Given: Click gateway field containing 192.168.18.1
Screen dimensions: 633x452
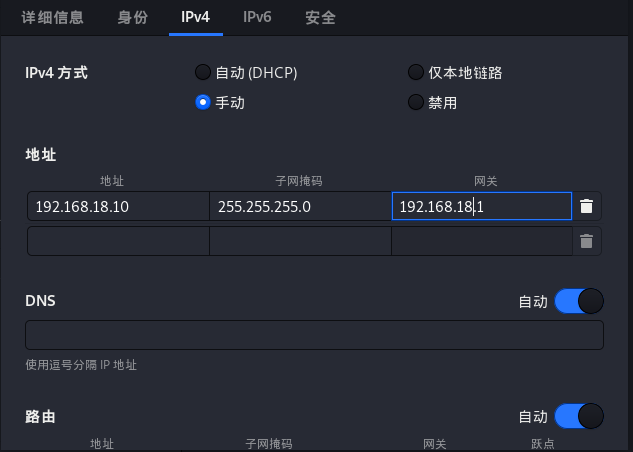Looking at the screenshot, I should [x=481, y=207].
